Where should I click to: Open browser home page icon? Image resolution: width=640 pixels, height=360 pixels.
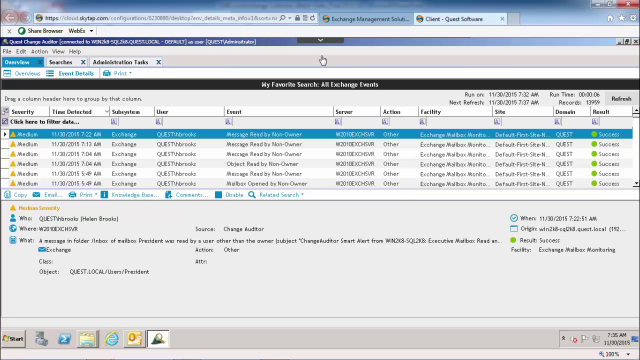click(x=610, y=18)
